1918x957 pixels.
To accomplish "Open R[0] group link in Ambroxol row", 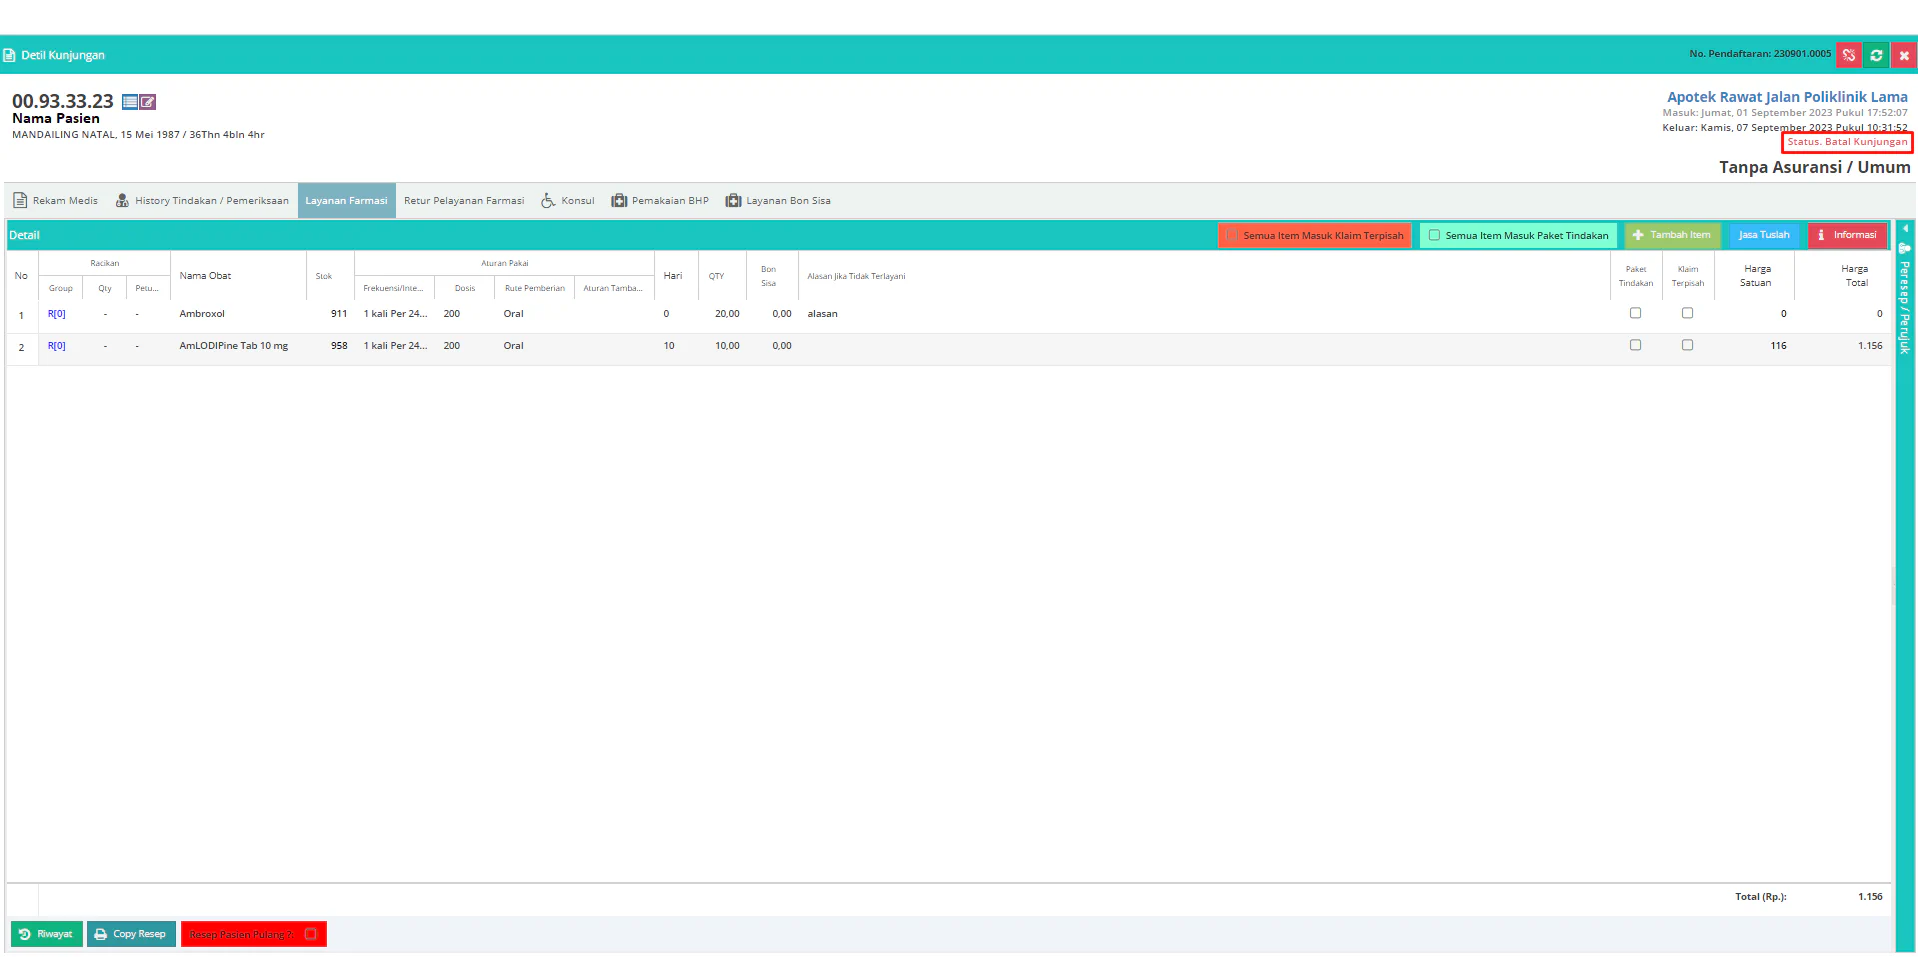I will point(57,314).
